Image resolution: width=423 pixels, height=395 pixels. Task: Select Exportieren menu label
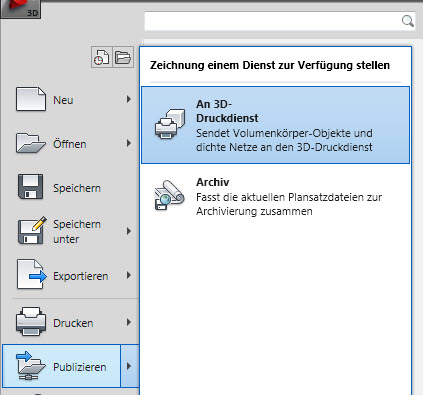point(81,276)
